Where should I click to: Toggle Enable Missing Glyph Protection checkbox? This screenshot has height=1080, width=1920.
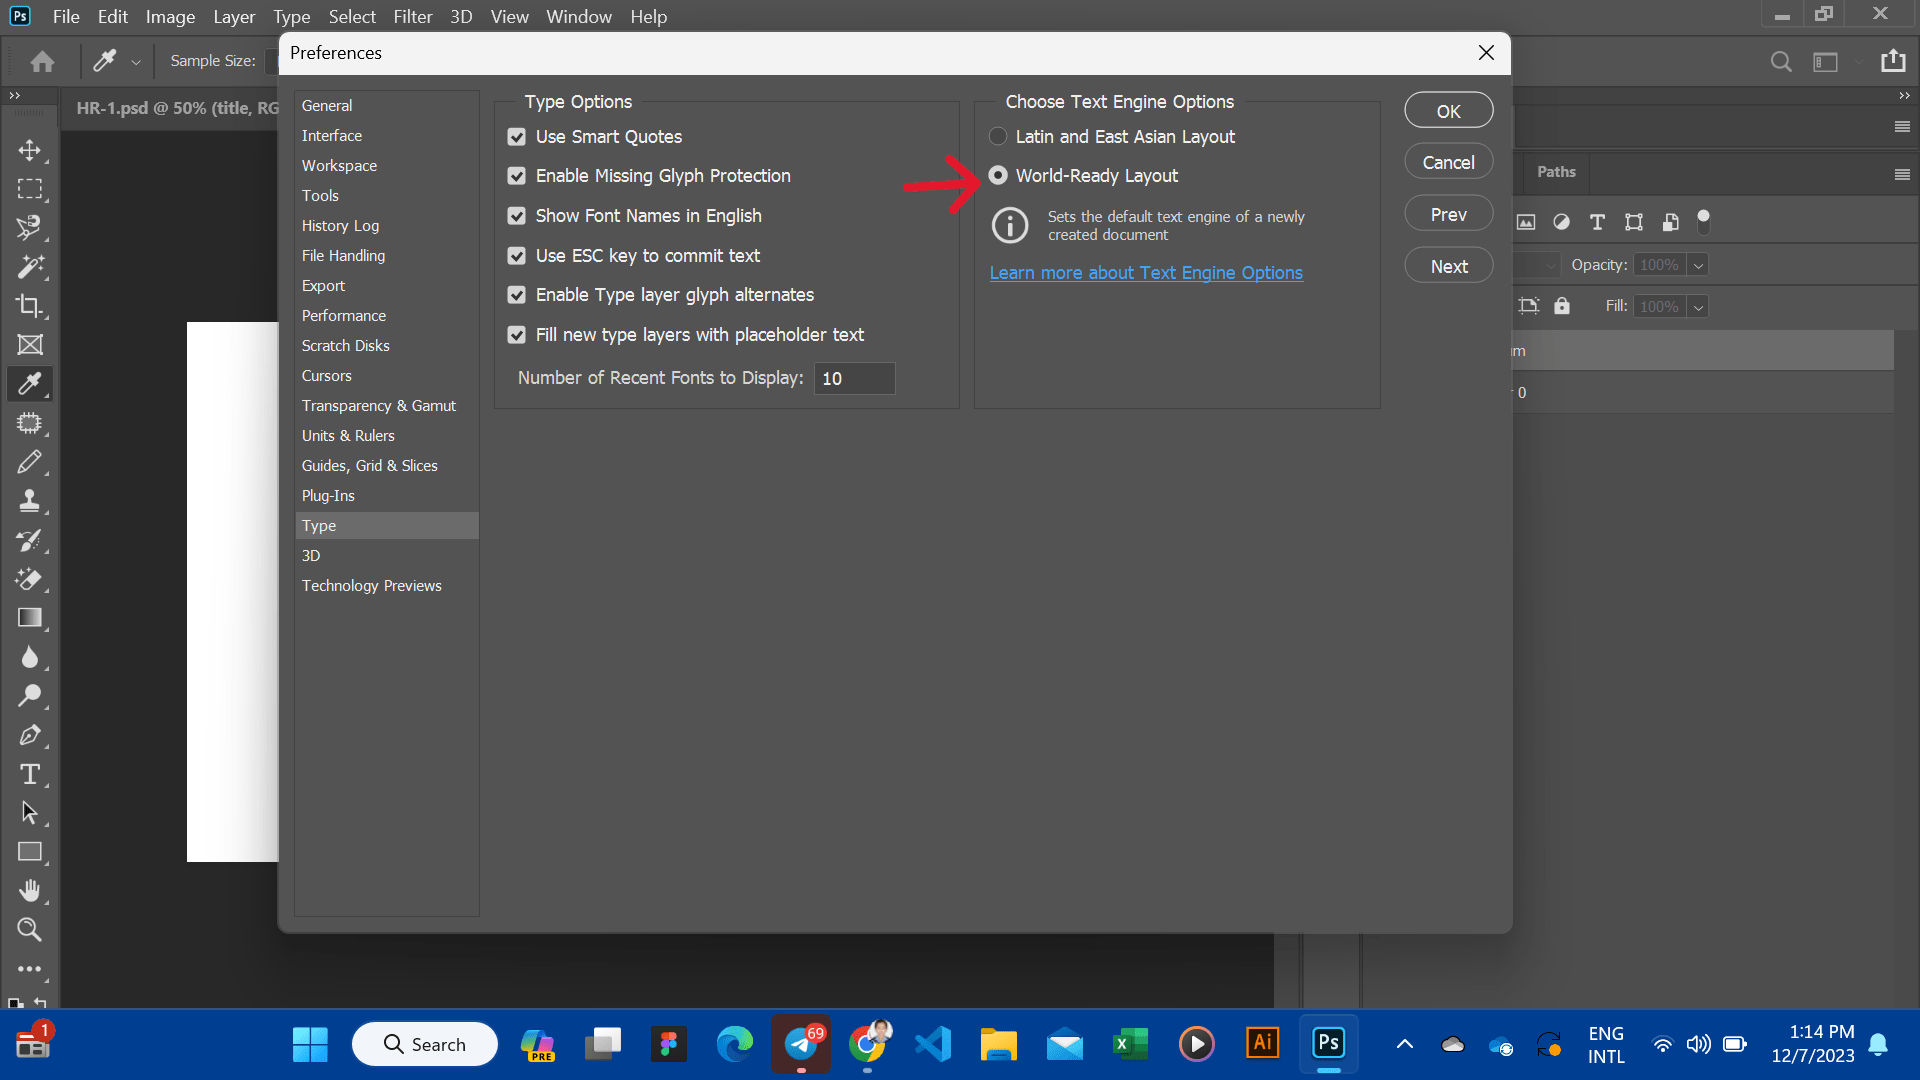pos(516,176)
